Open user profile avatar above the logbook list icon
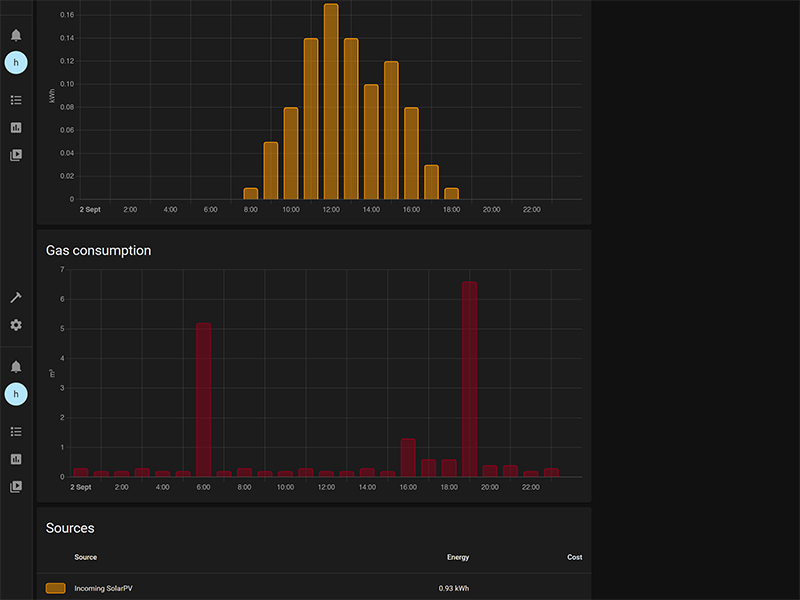This screenshot has height=600, width=800. (16, 63)
